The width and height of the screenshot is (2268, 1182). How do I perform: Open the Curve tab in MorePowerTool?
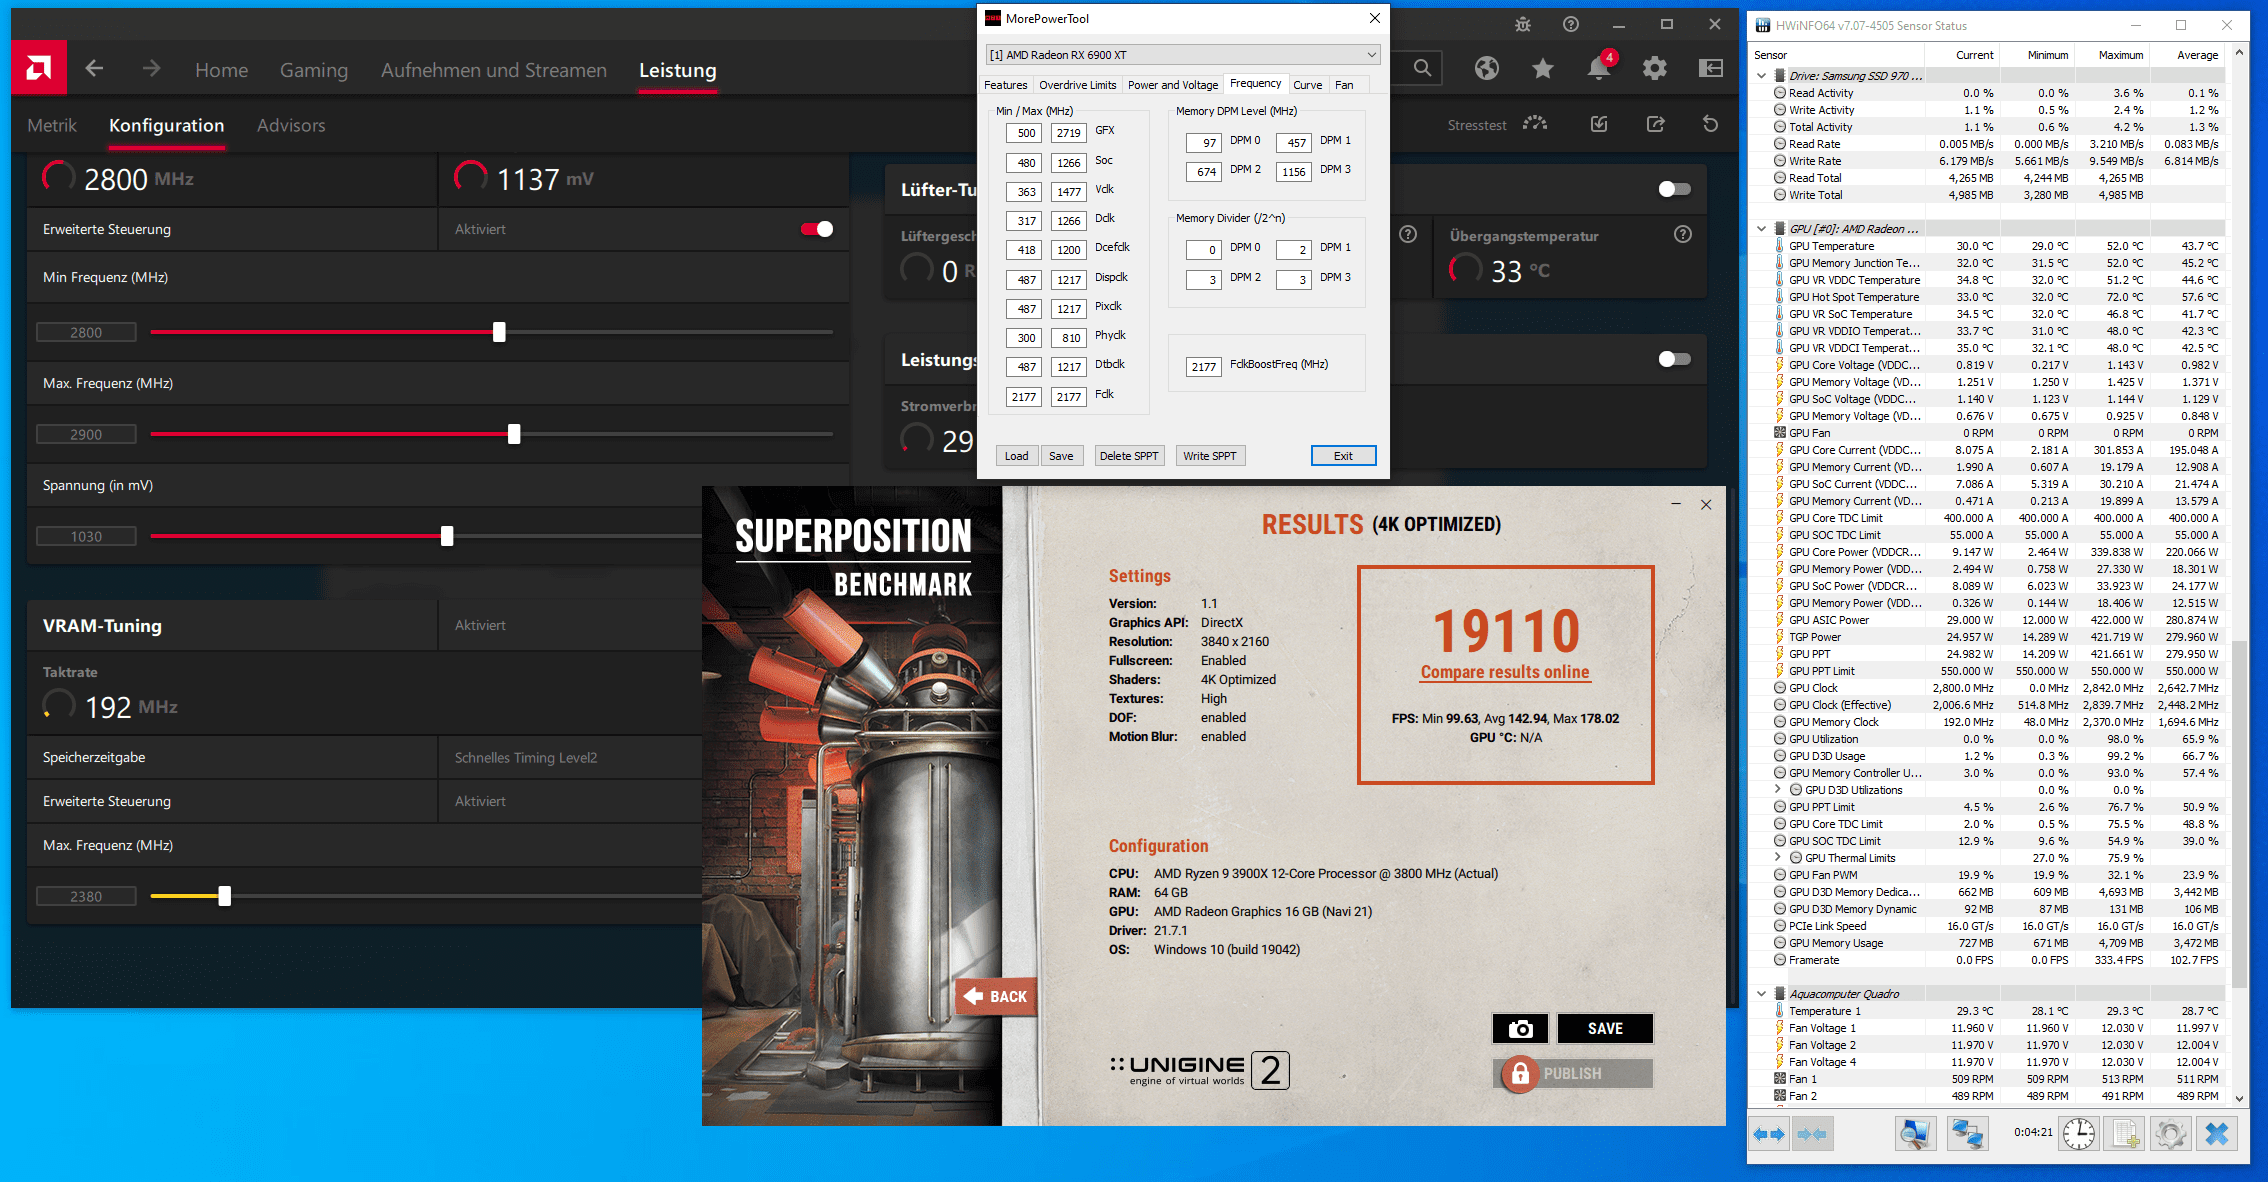1307,85
